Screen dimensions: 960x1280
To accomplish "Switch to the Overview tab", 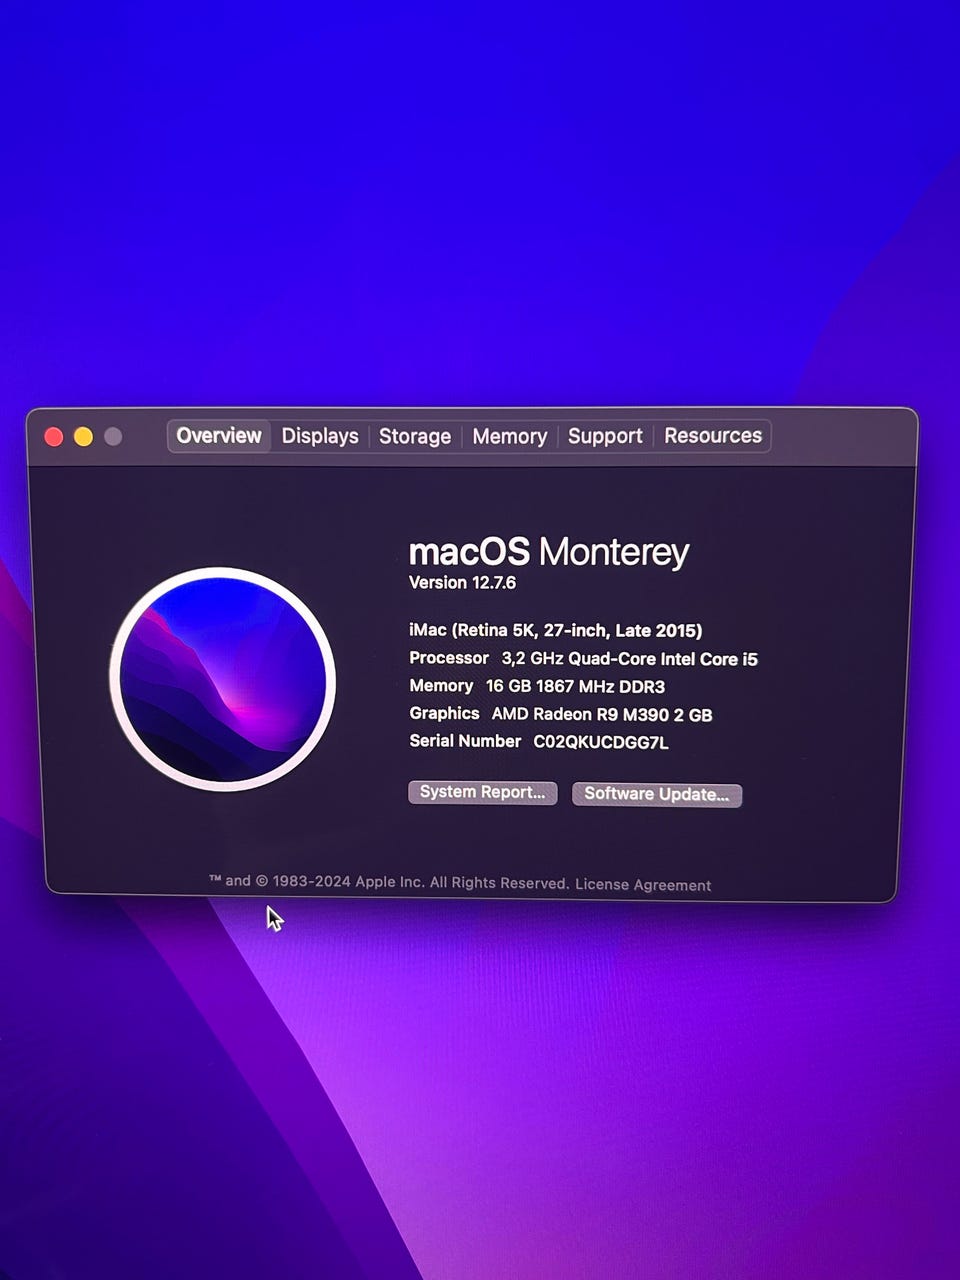I will click(x=219, y=436).
